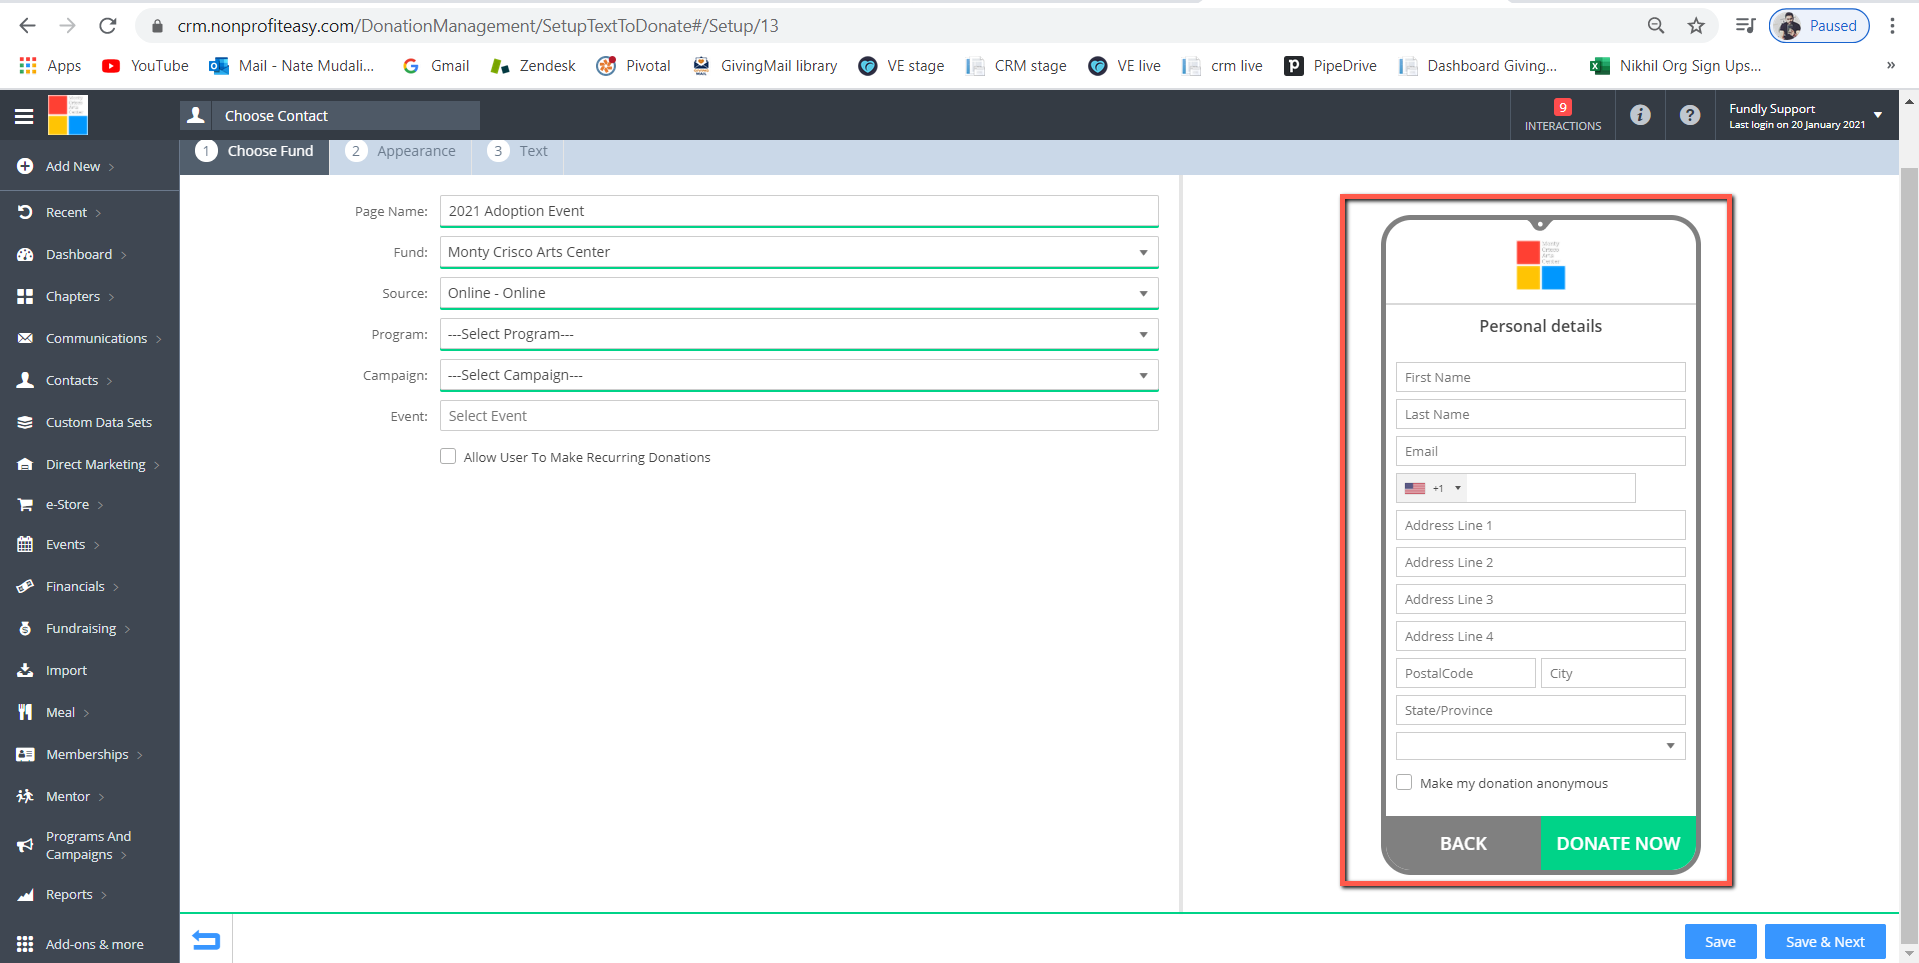Screen dimensions: 1919x963
Task: Open the empty country dropdown in preview
Action: tap(1540, 746)
